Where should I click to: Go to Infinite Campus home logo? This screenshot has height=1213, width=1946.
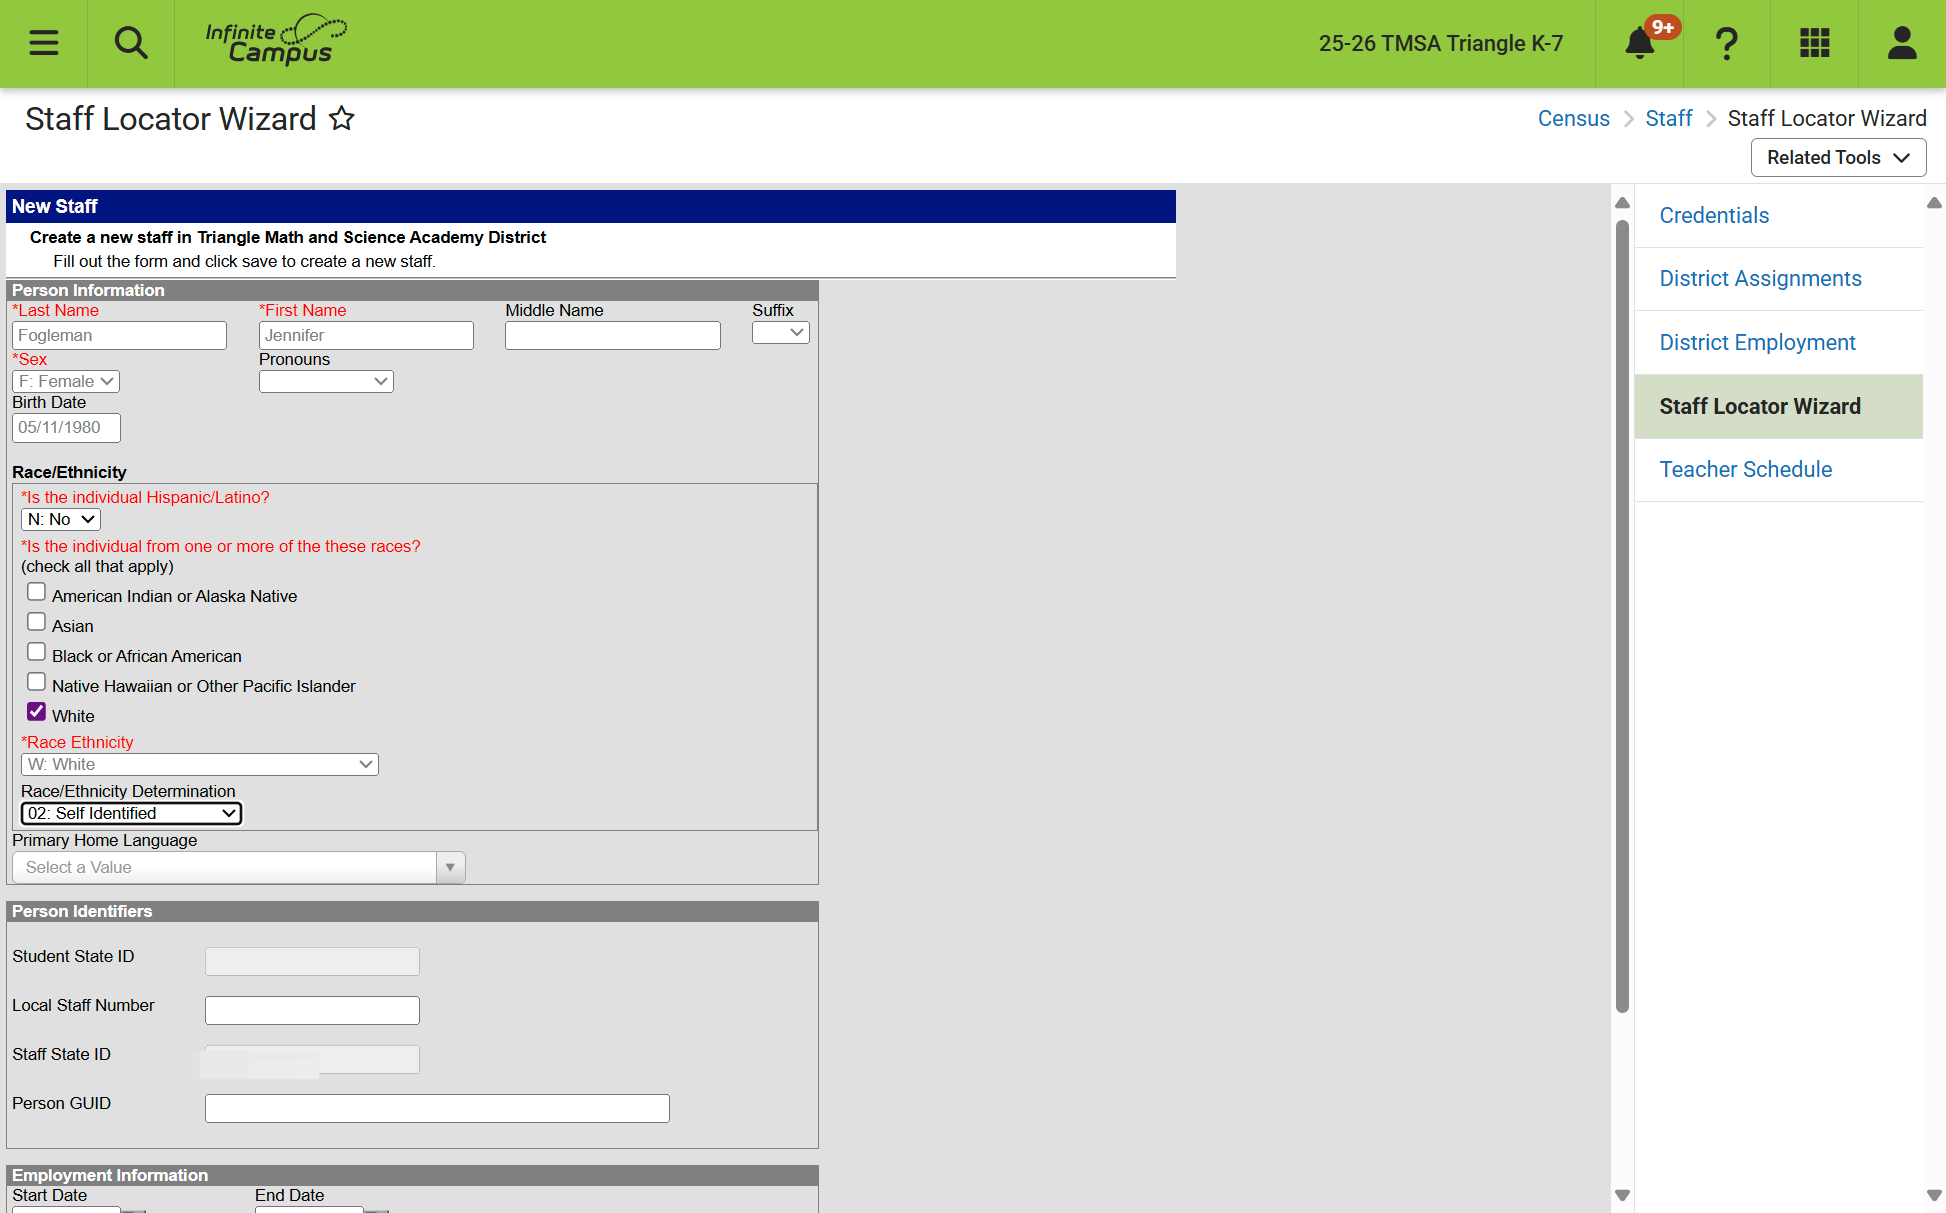pos(276,41)
